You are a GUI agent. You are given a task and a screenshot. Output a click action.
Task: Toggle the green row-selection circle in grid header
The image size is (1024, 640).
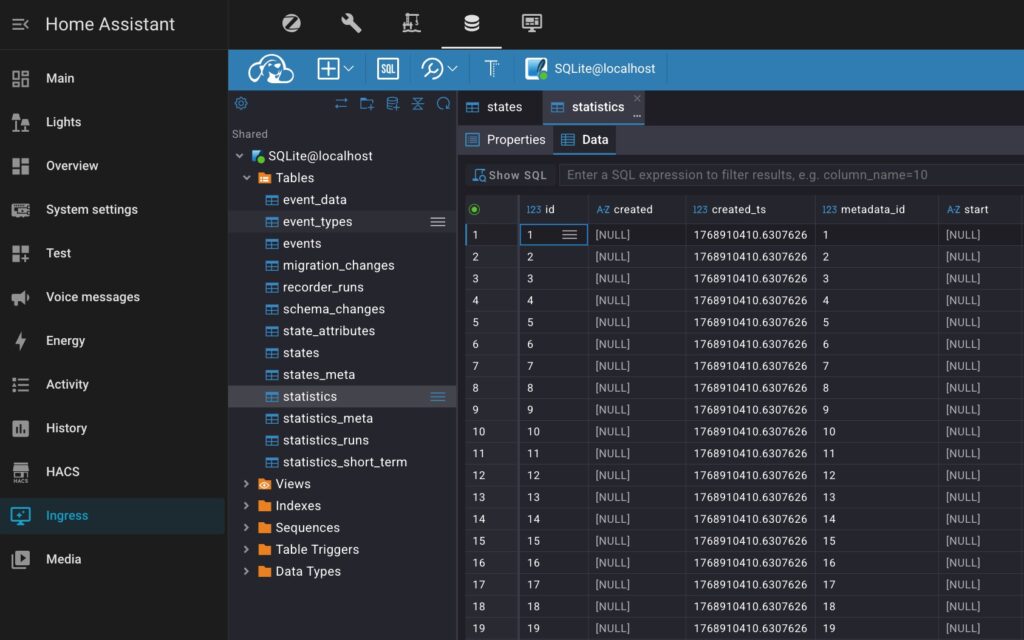tap(474, 209)
